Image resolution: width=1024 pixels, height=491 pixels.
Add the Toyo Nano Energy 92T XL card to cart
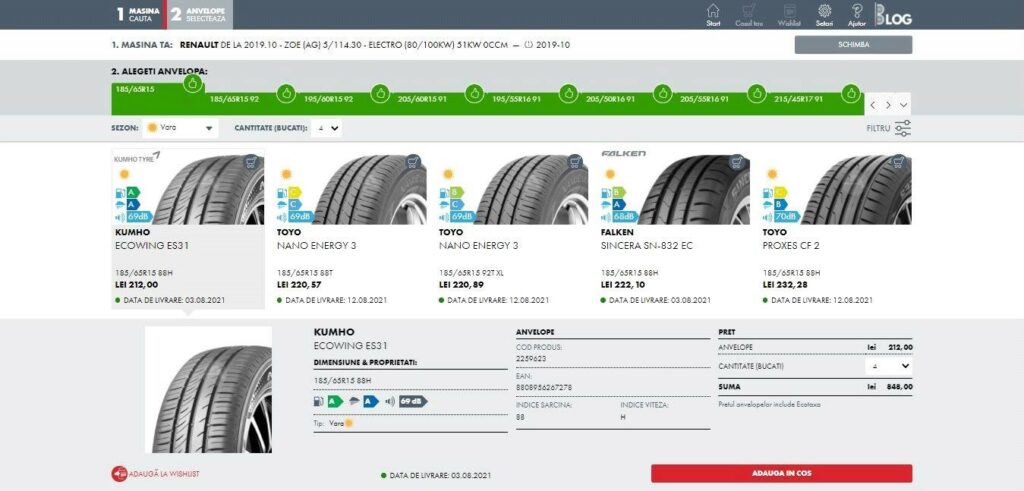tap(575, 162)
